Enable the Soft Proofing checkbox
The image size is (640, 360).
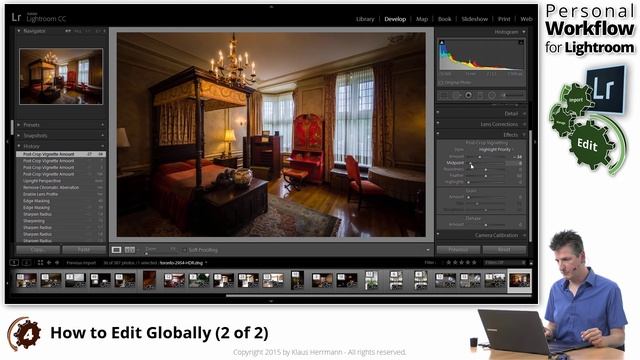[x=184, y=250]
